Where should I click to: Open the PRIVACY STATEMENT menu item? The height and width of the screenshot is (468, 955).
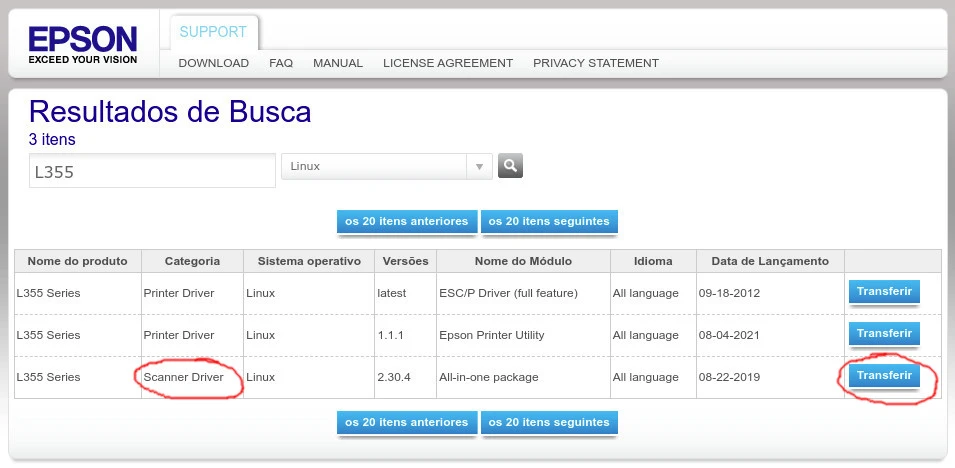click(596, 63)
